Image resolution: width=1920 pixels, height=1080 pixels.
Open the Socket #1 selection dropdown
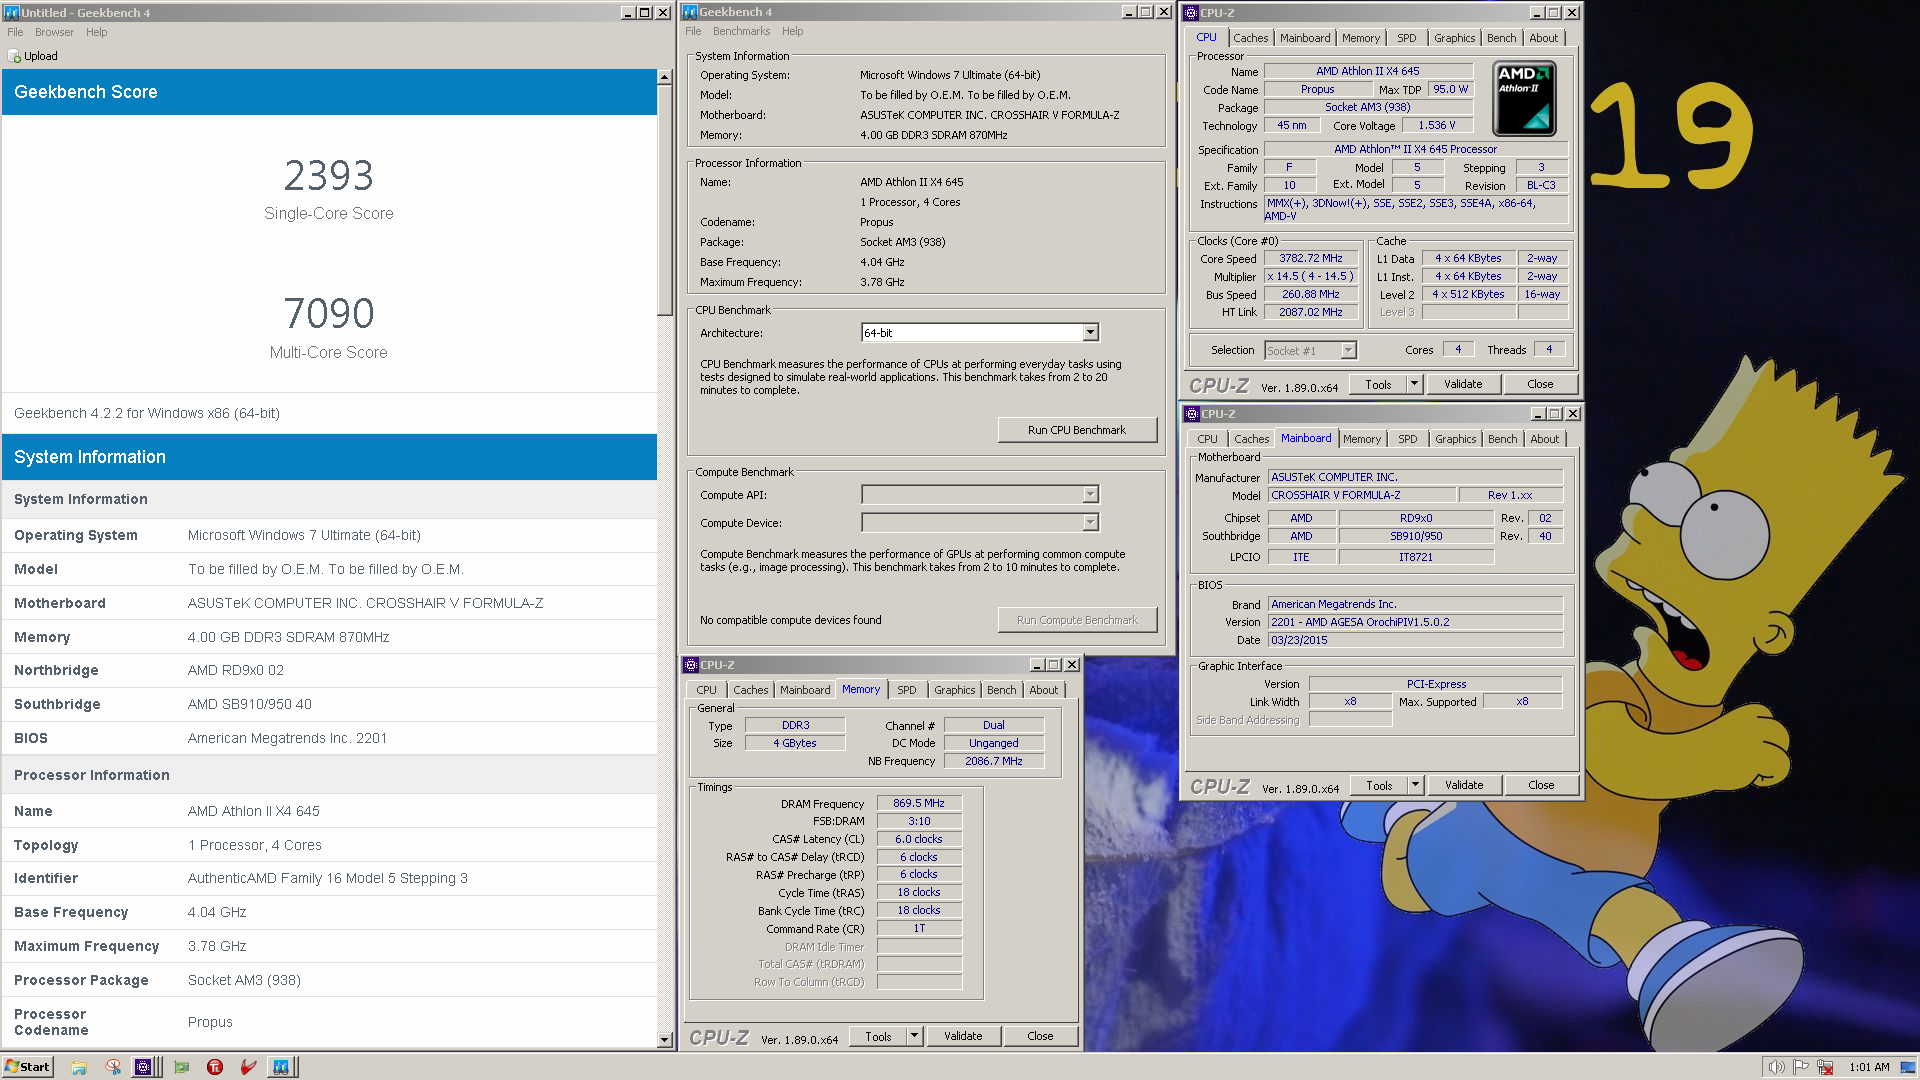click(x=1348, y=351)
